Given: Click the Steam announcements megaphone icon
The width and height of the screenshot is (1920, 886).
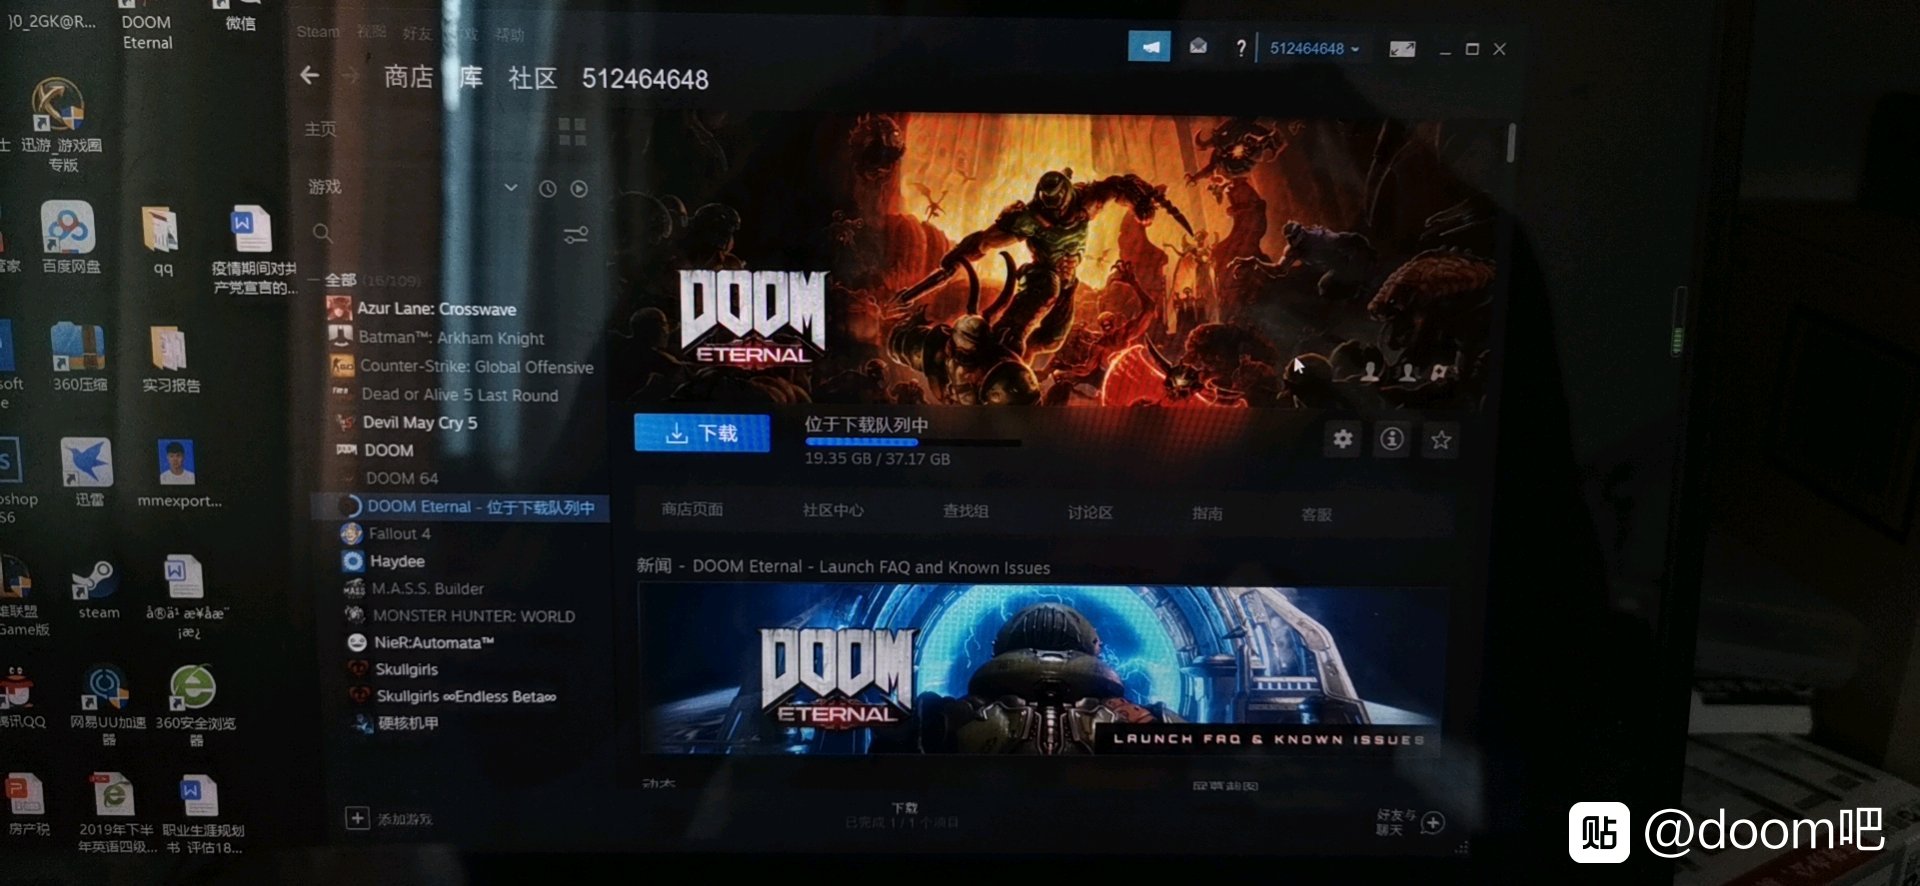Looking at the screenshot, I should coord(1149,46).
